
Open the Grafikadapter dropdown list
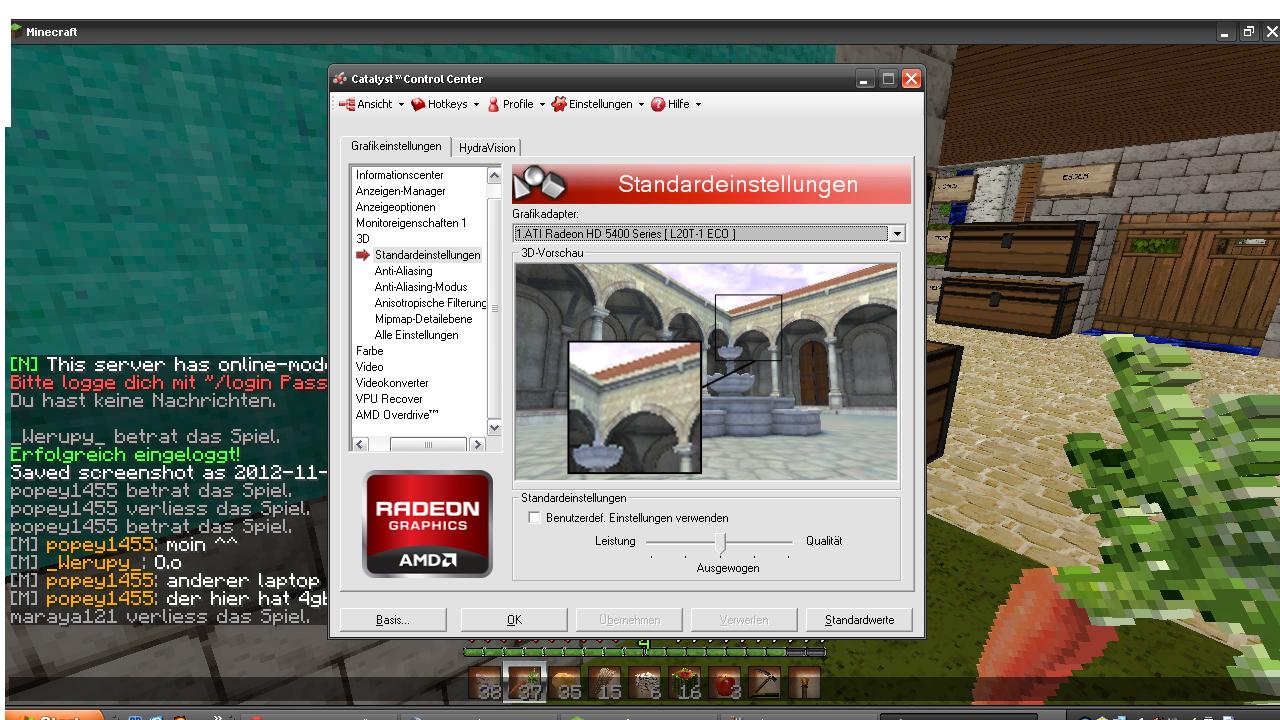point(896,234)
